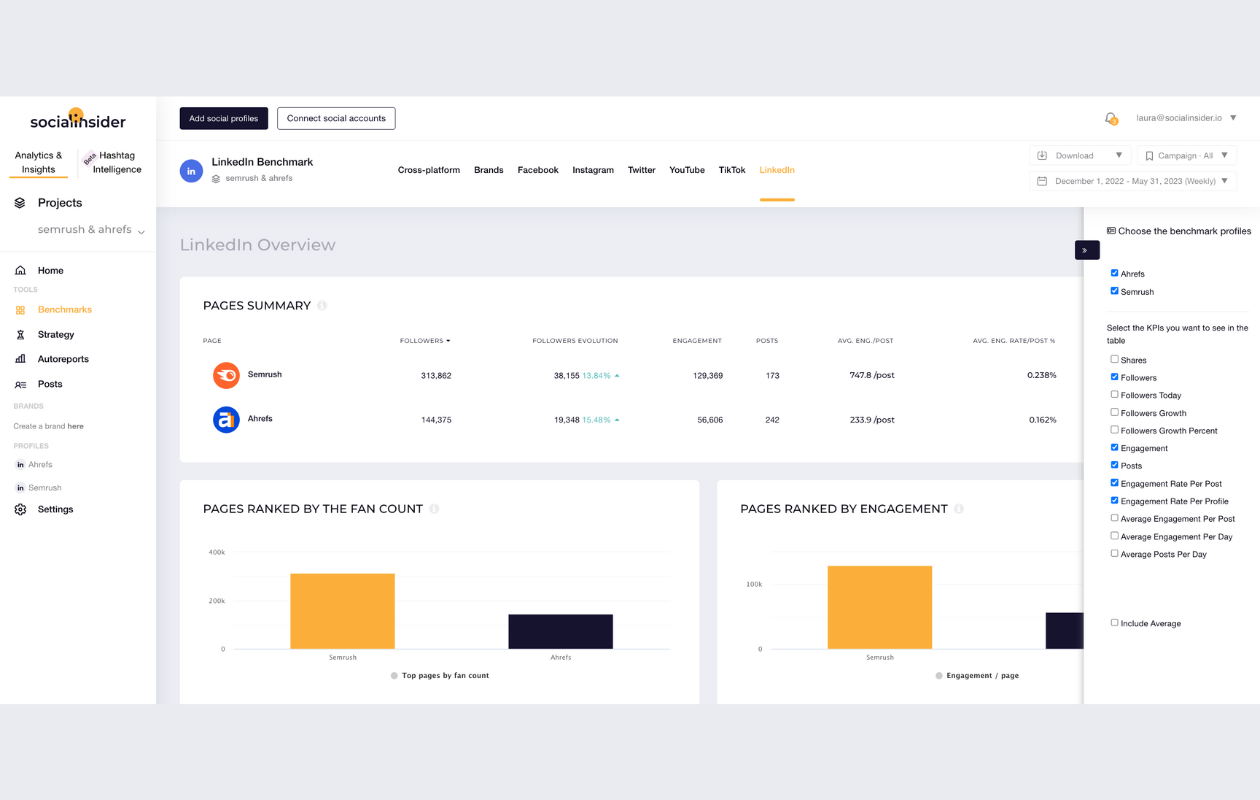The image size is (1260, 800).
Task: Expand the 'semrush & ahrefs' project selector
Action: pos(91,230)
